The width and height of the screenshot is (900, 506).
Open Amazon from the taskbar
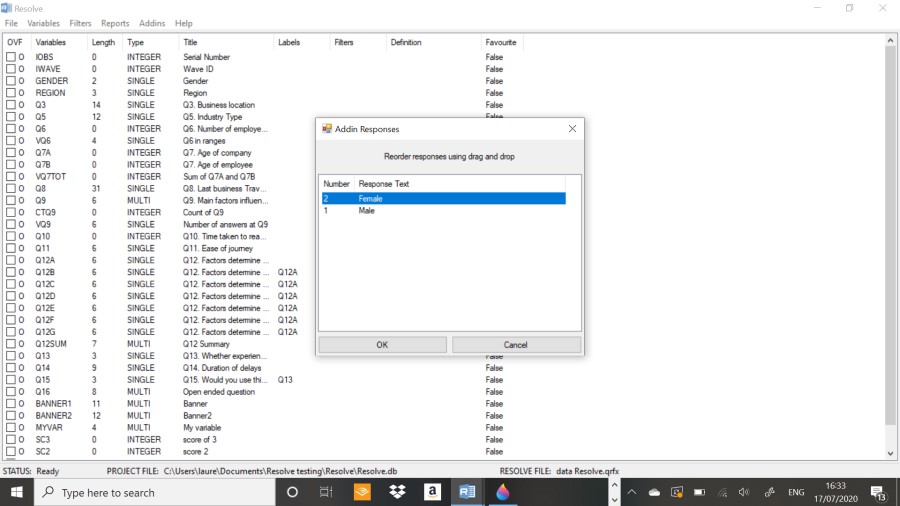pyautogui.click(x=432, y=492)
